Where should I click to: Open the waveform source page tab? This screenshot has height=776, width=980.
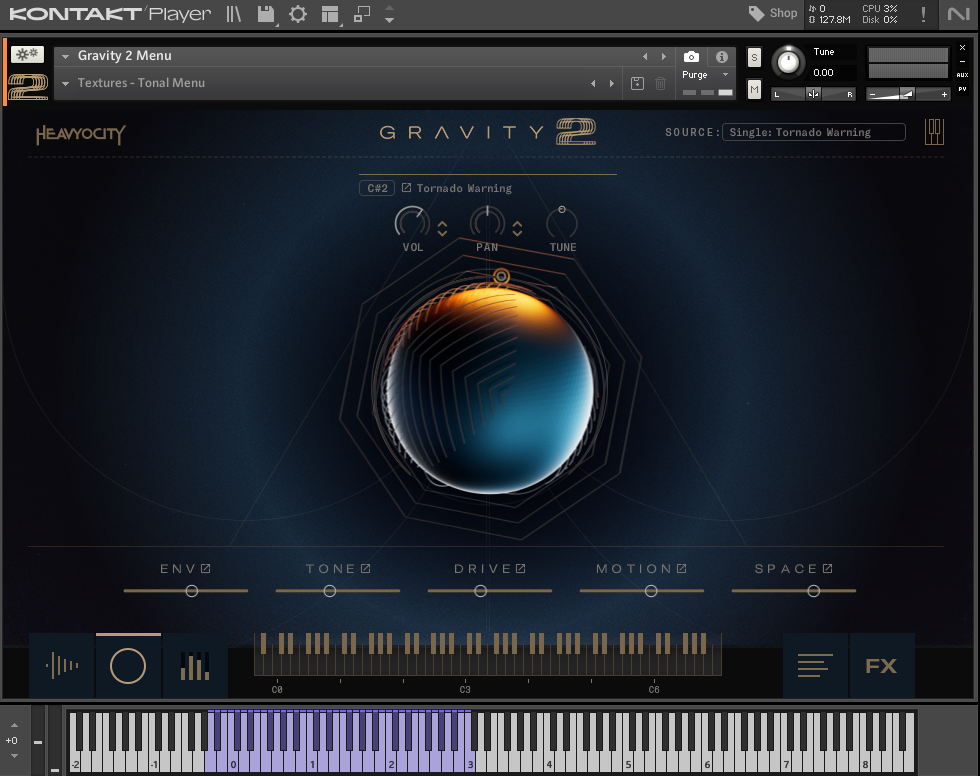click(62, 665)
